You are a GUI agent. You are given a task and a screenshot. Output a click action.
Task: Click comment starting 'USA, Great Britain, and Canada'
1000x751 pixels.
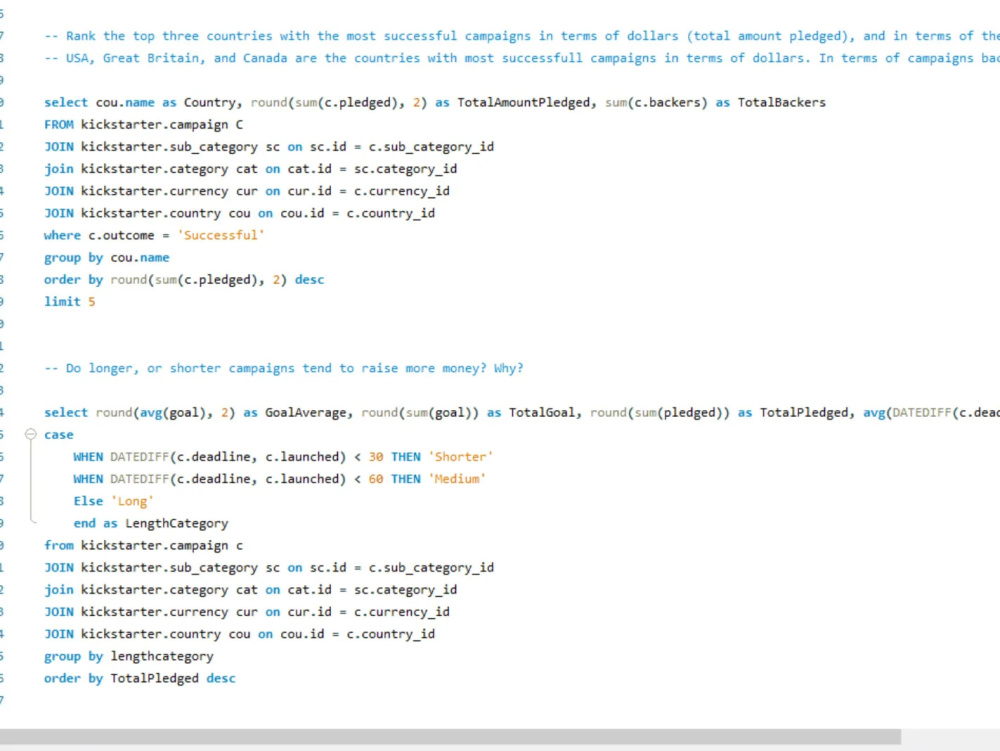point(522,58)
